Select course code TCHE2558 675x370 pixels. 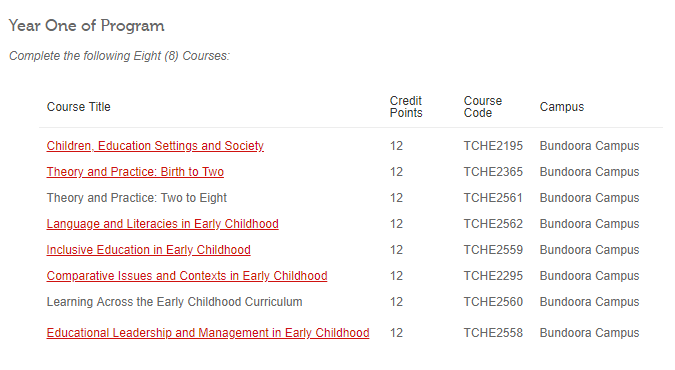[x=493, y=333]
